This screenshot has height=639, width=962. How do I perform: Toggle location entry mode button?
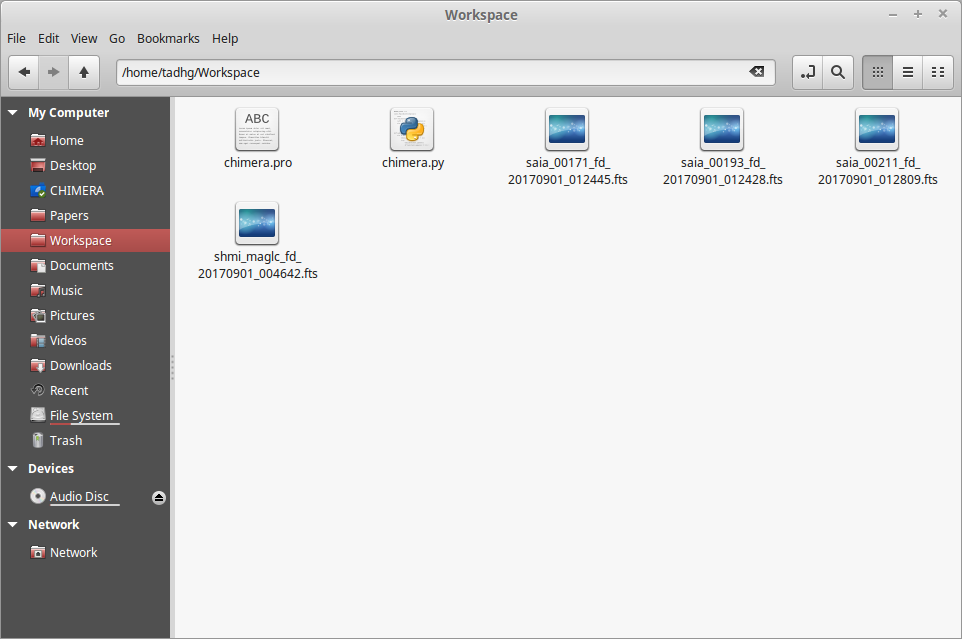click(807, 72)
